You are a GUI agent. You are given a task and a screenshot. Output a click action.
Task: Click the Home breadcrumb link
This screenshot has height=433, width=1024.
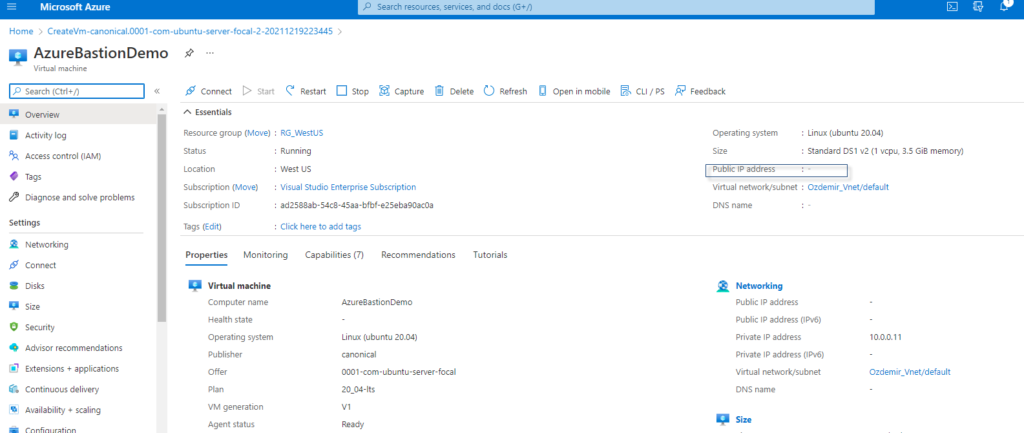click(x=21, y=31)
